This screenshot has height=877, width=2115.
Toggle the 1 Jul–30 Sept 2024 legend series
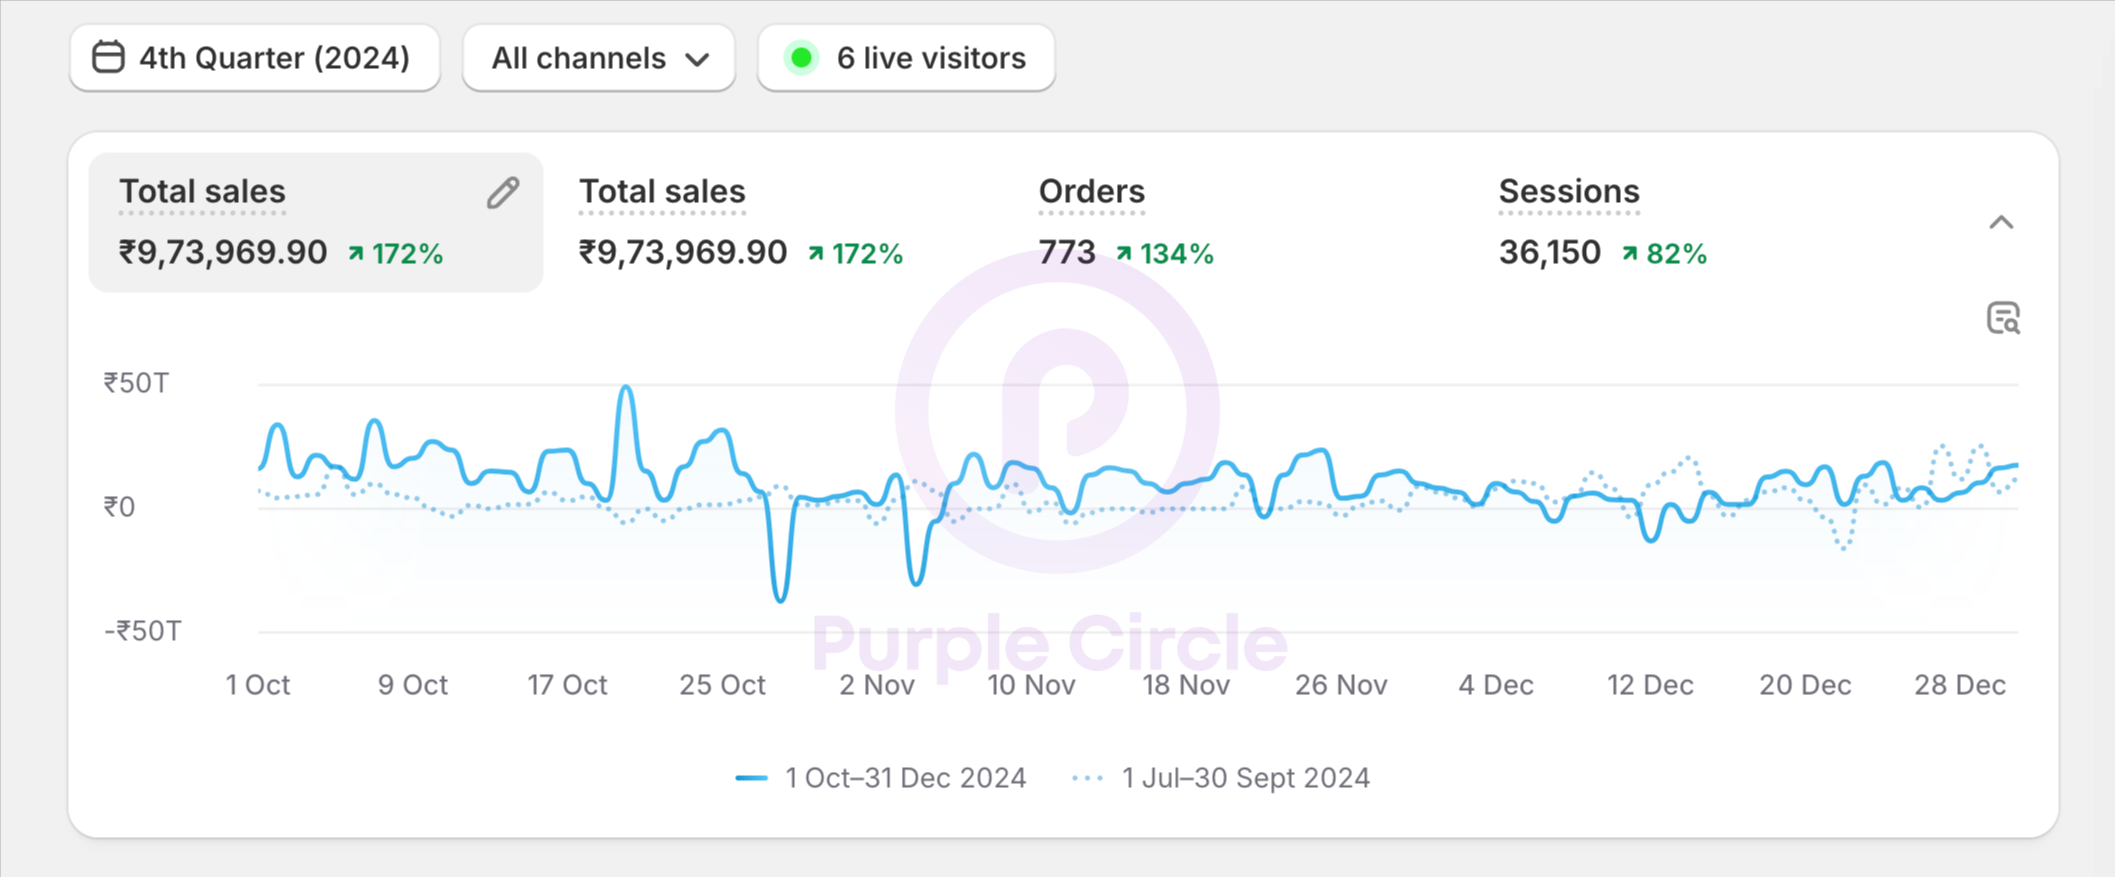[x=1245, y=778]
